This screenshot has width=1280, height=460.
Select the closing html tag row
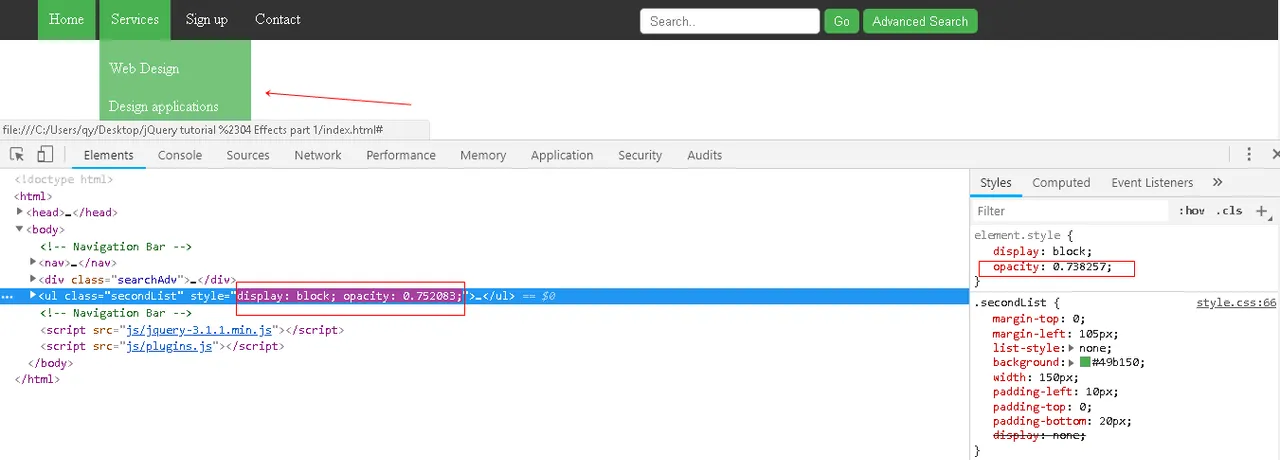[x=37, y=379]
